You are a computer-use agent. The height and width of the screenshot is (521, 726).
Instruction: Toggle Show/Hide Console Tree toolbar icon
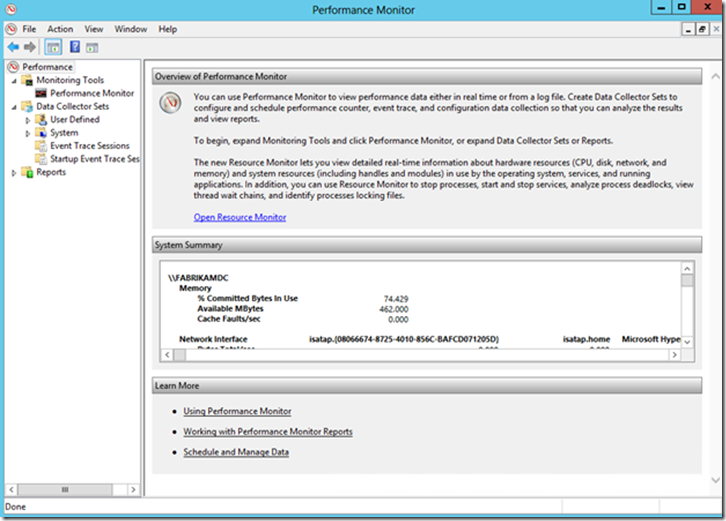click(53, 47)
